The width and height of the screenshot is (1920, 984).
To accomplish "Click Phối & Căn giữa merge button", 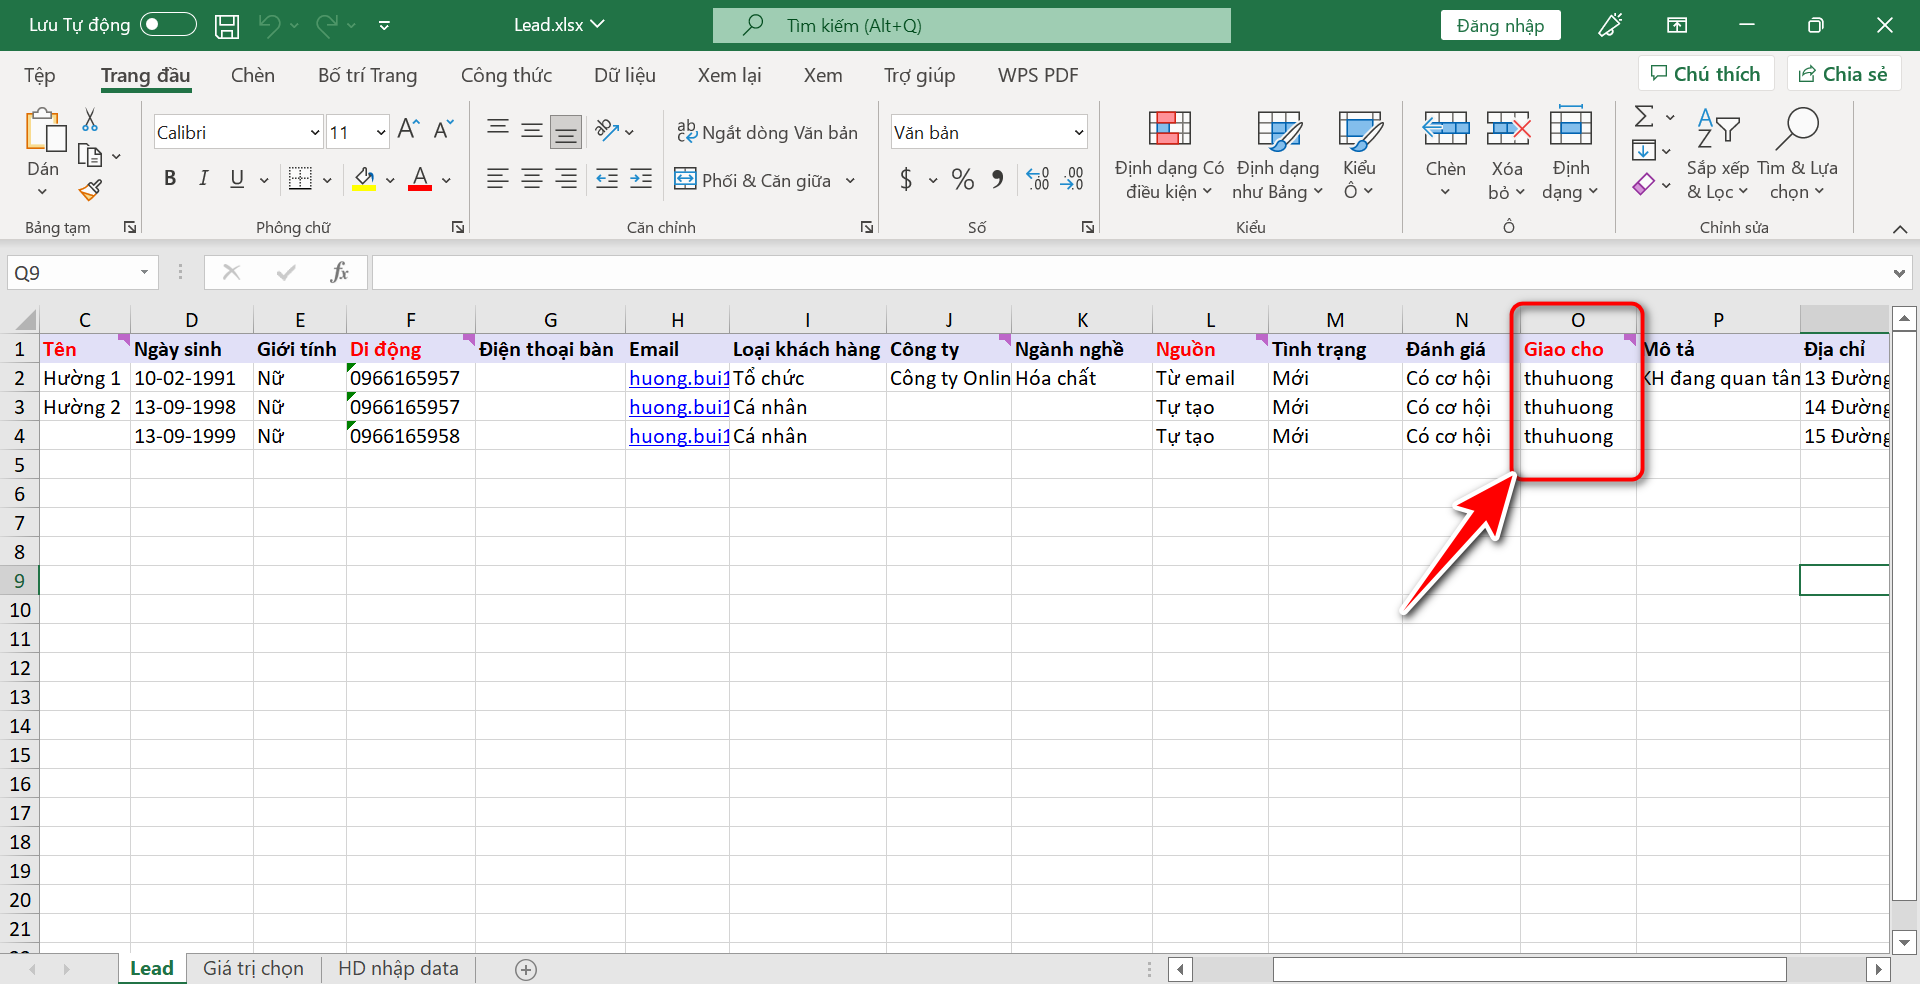I will coord(753,180).
